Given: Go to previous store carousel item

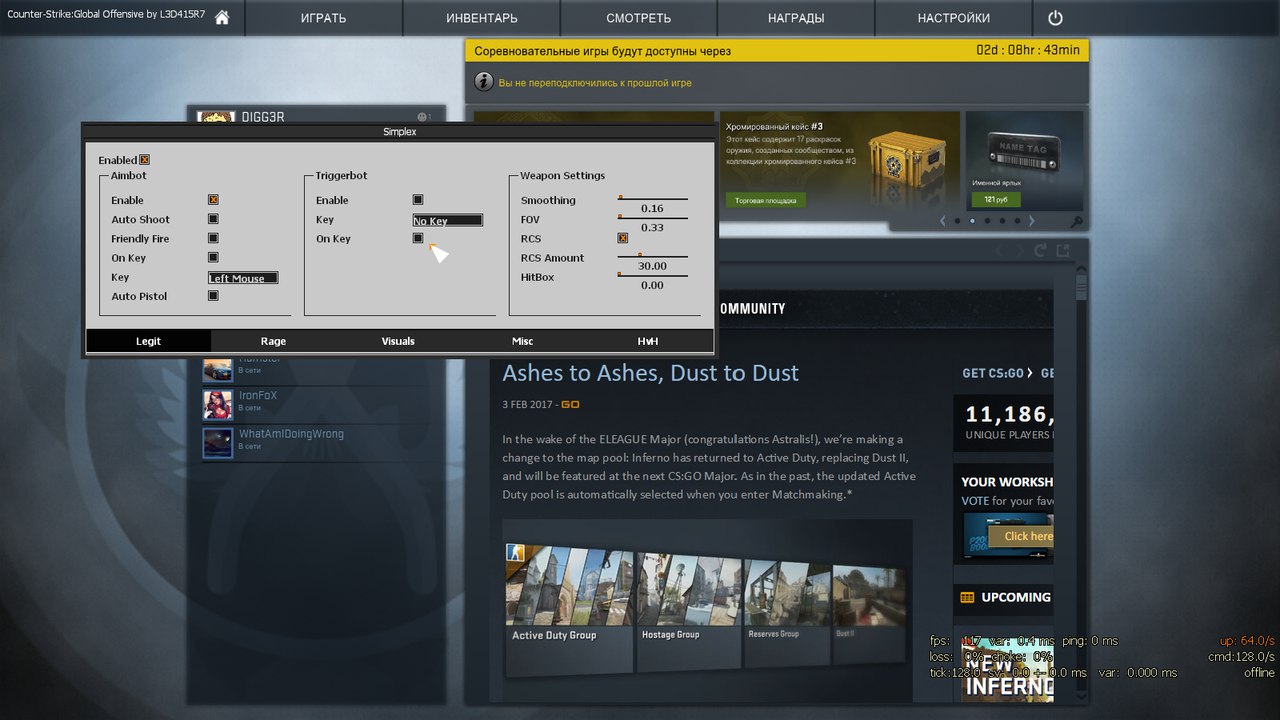Looking at the screenshot, I should pos(942,221).
